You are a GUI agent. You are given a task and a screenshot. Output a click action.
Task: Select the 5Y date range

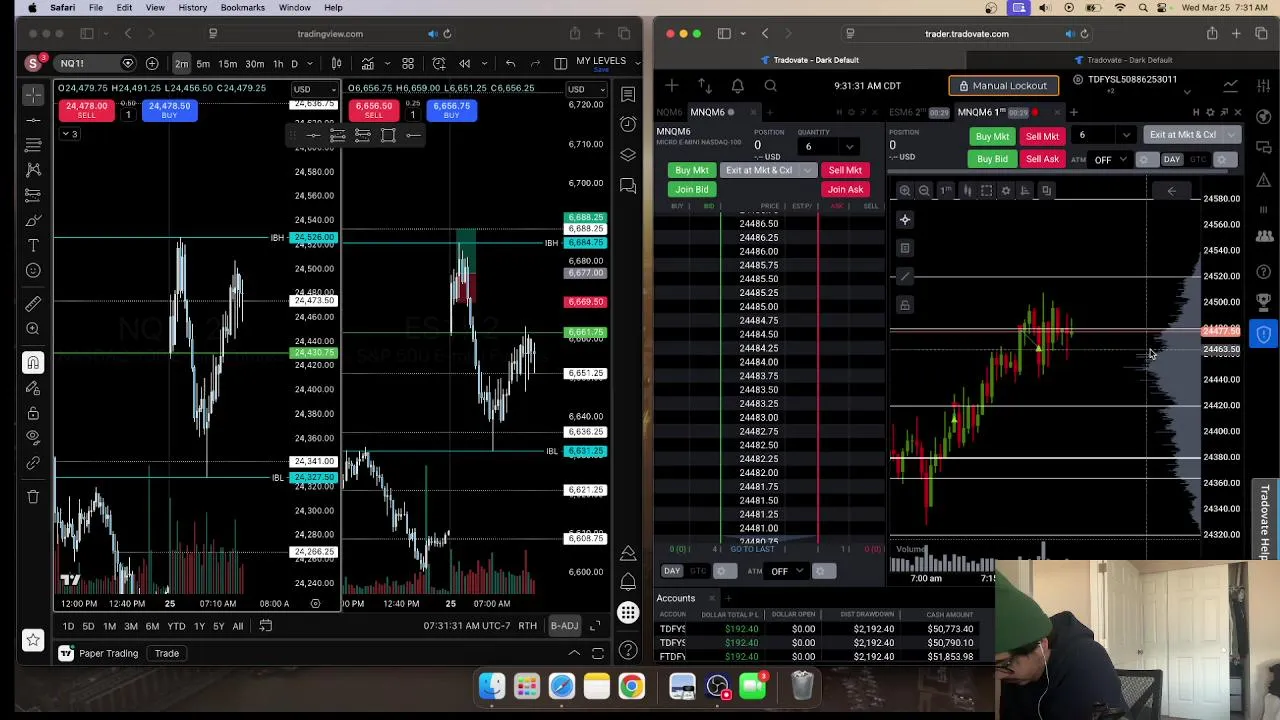pyautogui.click(x=218, y=626)
